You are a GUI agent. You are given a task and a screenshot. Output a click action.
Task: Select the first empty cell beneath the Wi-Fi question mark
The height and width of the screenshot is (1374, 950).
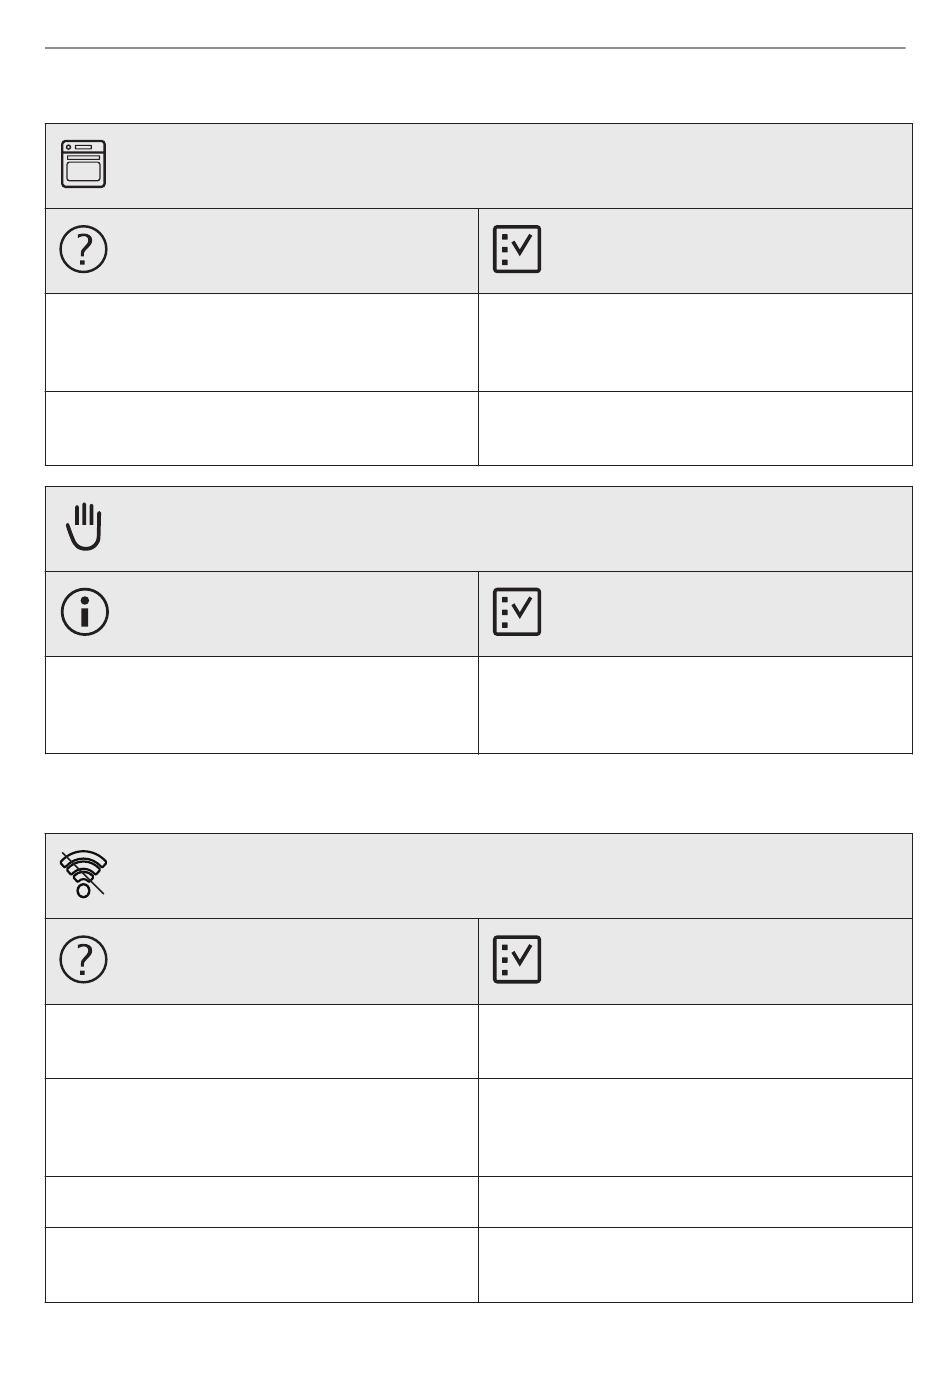262,1041
